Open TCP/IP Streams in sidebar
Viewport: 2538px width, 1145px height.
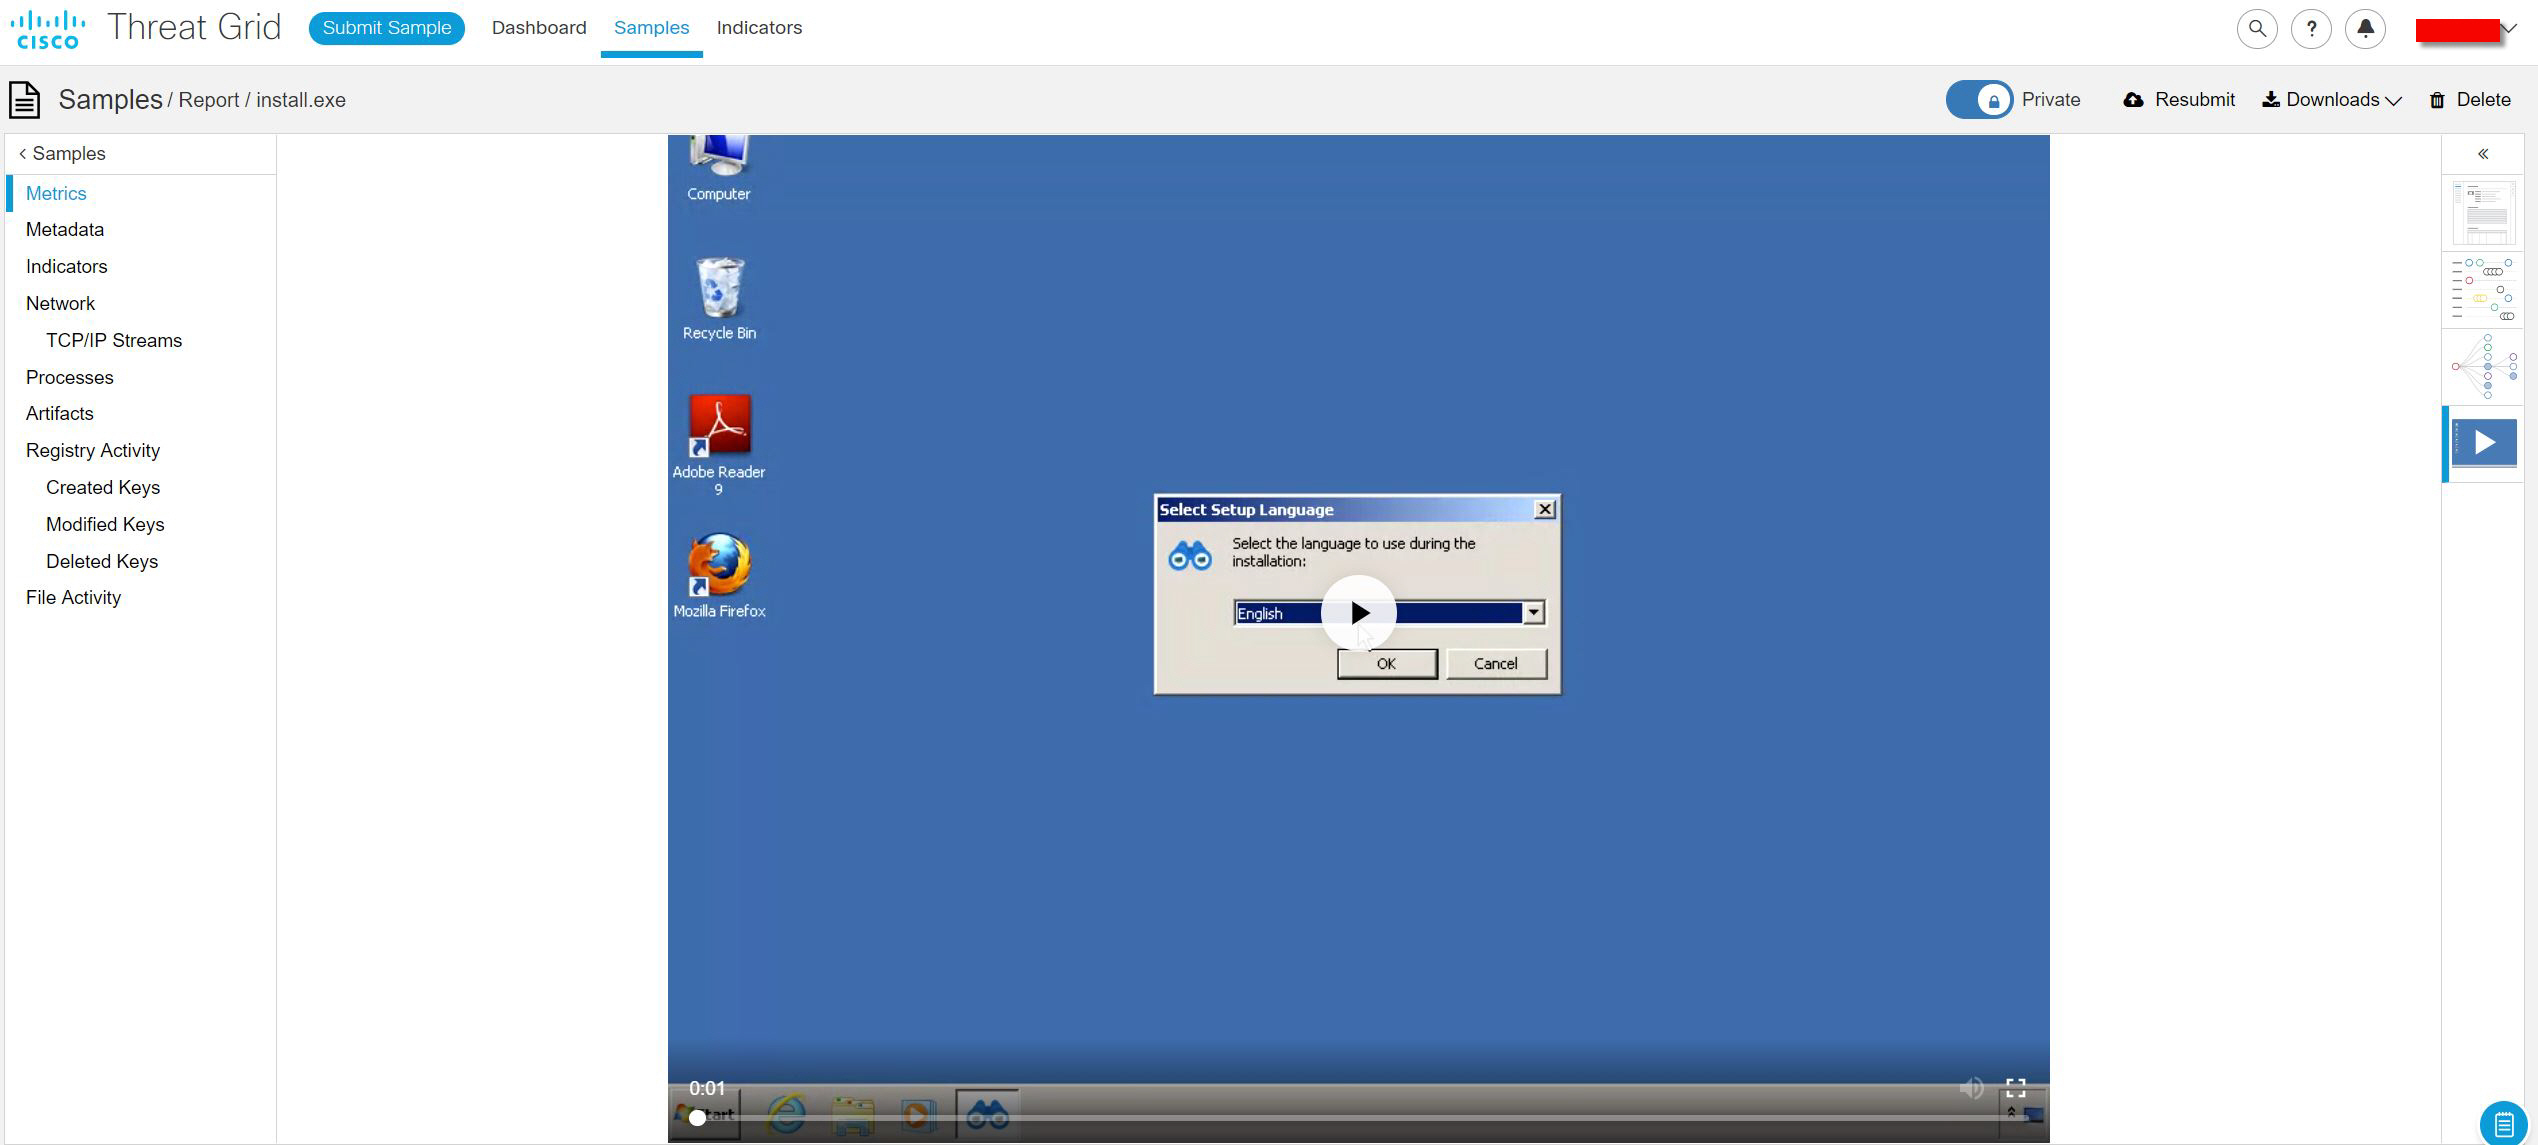point(114,341)
